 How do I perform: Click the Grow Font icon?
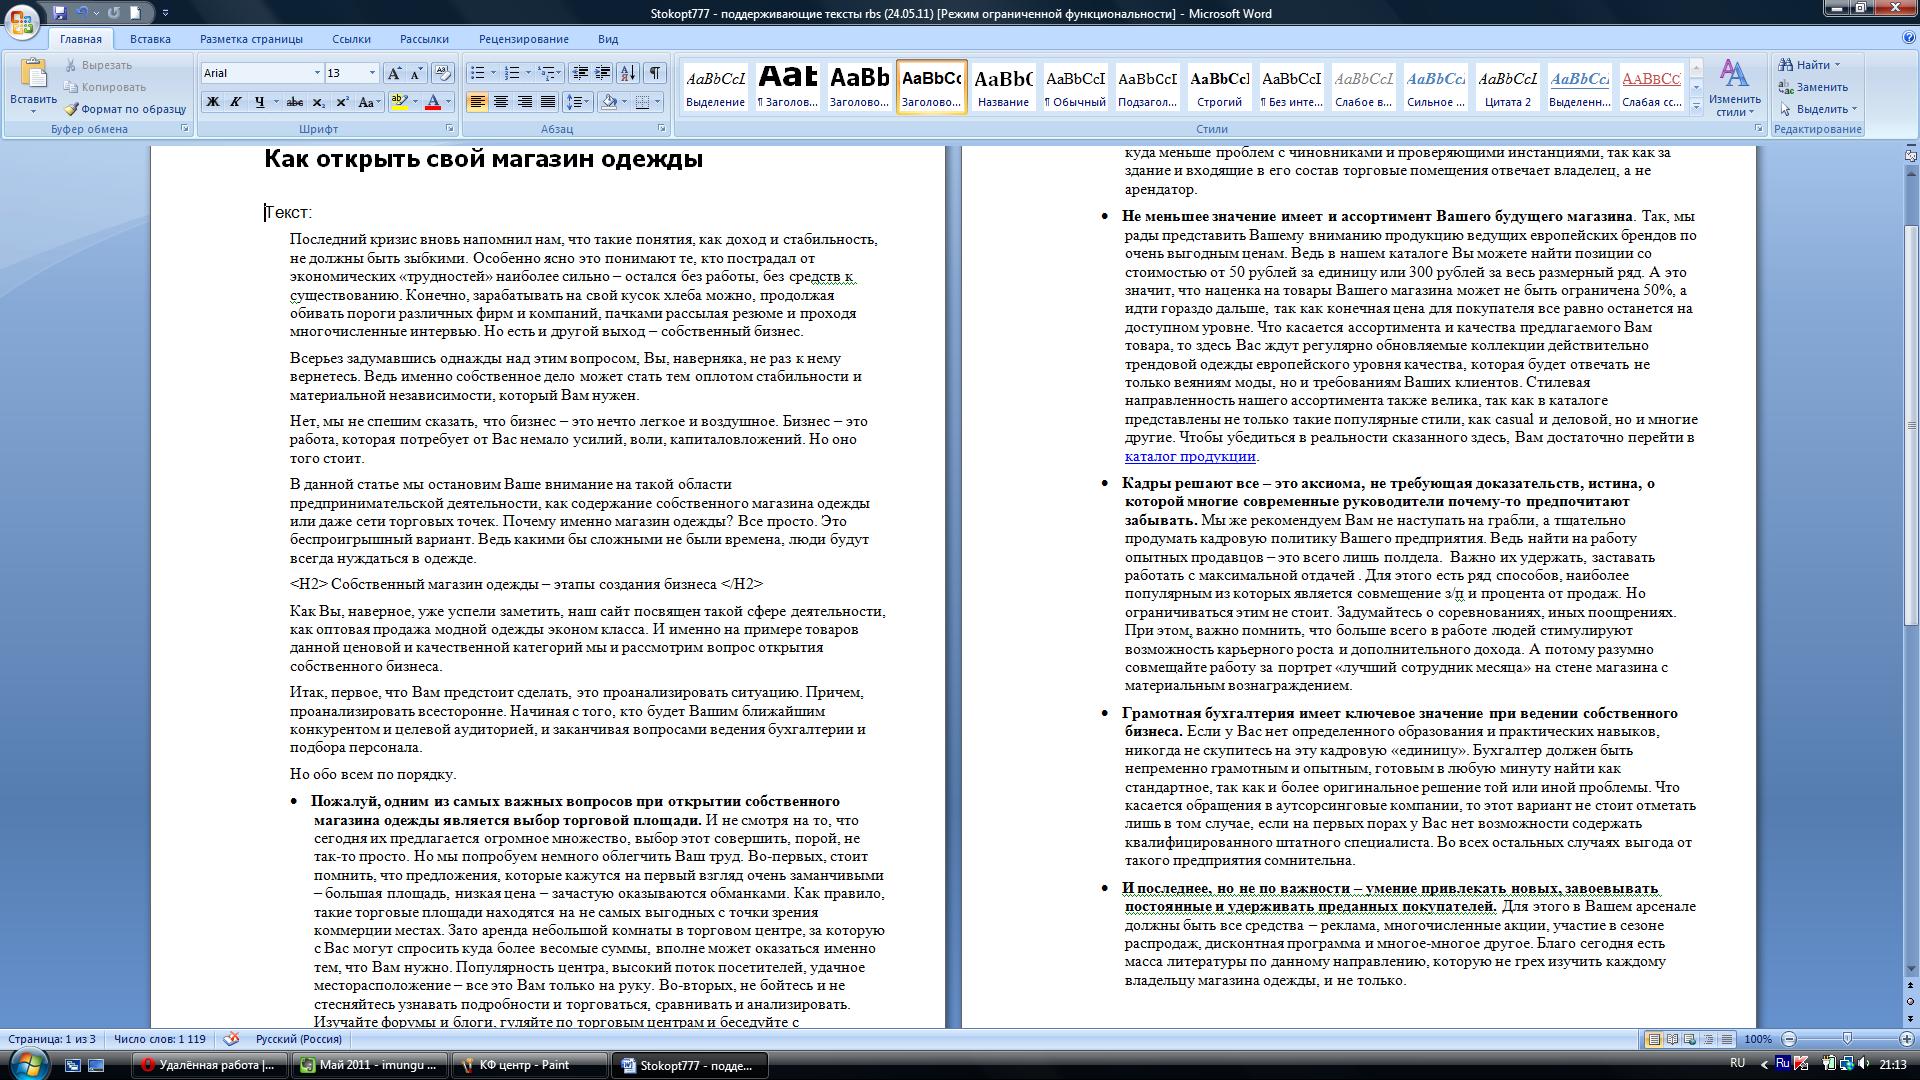tap(394, 73)
